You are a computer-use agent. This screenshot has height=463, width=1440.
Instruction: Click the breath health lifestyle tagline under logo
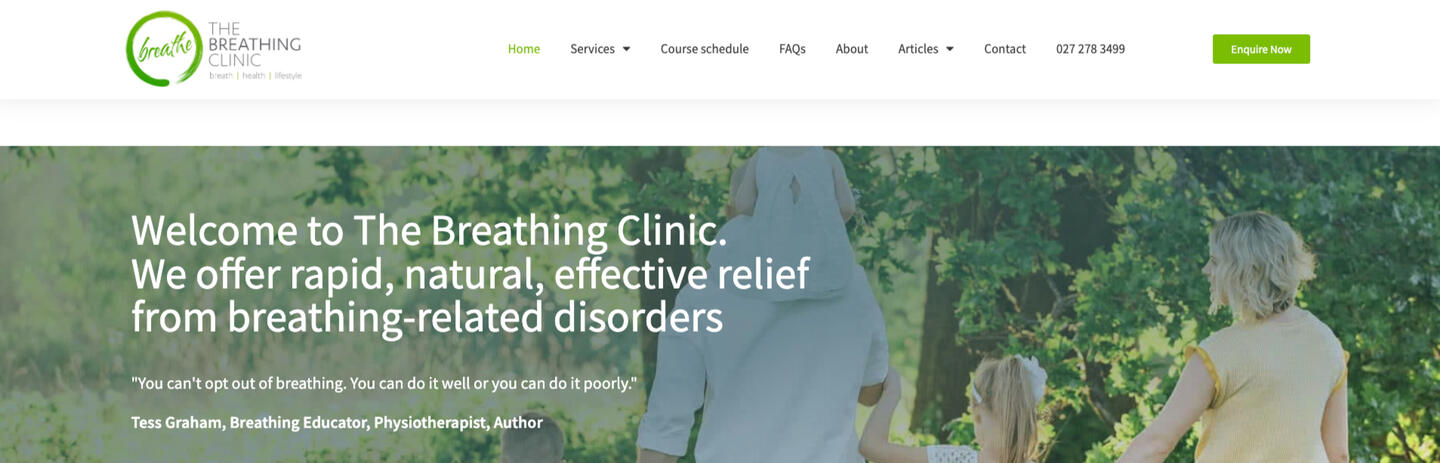(255, 76)
